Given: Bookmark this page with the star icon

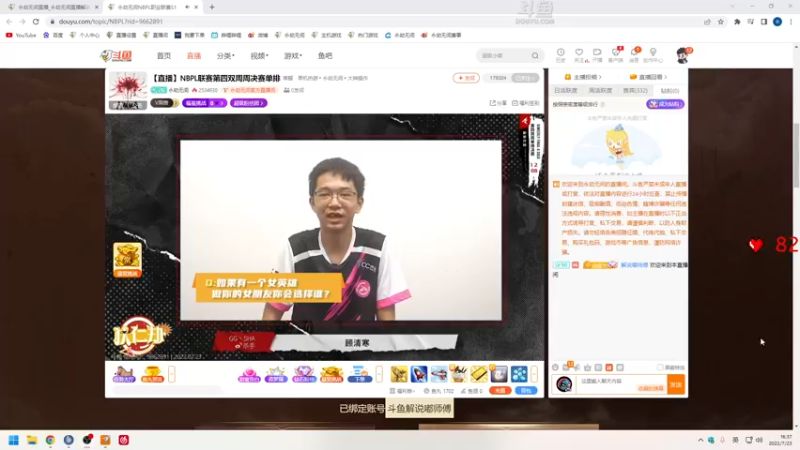Looking at the screenshot, I should (x=720, y=21).
